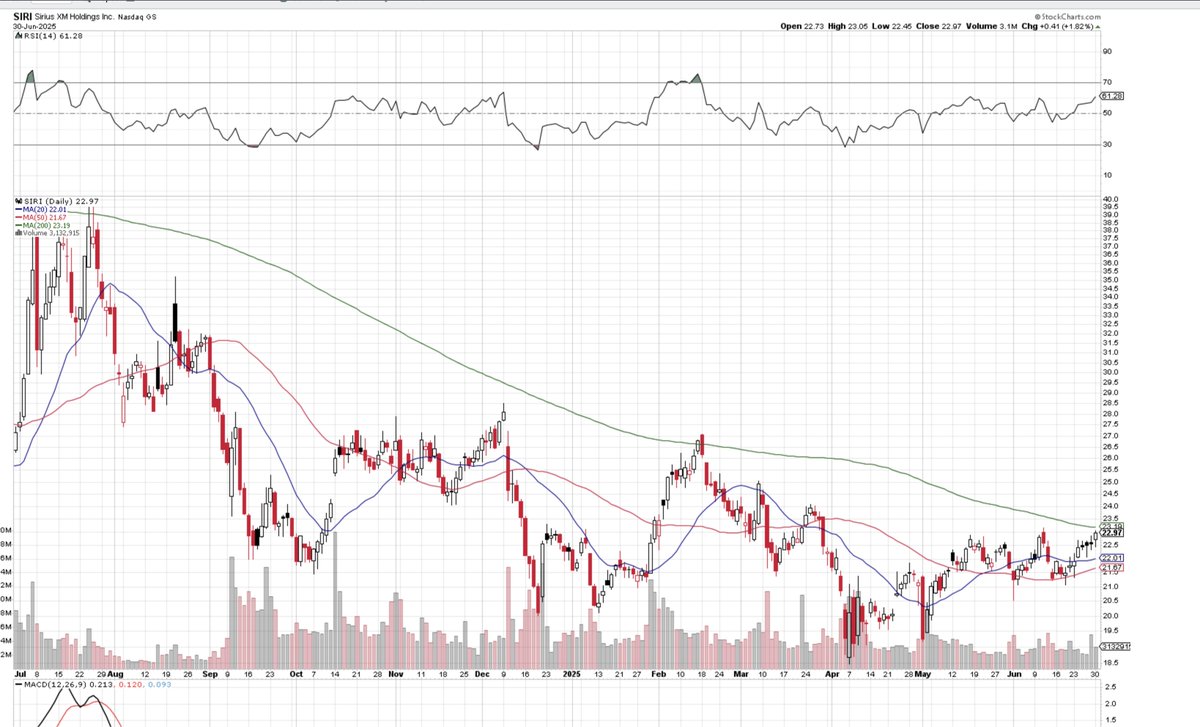Image resolution: width=1200 pixels, height=727 pixels.
Task: Click the 10 label on RSI axis
Action: (1107, 175)
